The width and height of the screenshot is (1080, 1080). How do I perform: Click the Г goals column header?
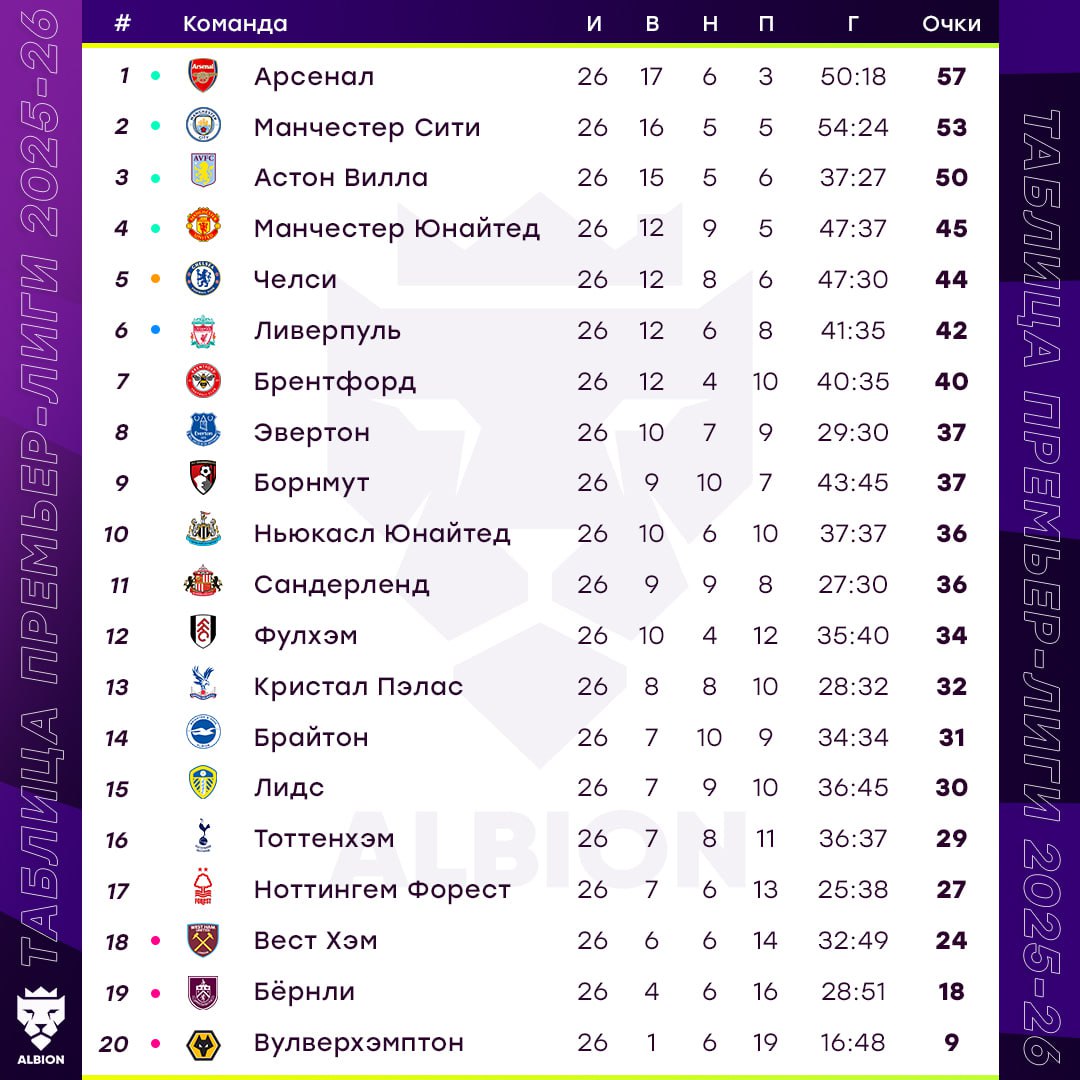(x=853, y=24)
